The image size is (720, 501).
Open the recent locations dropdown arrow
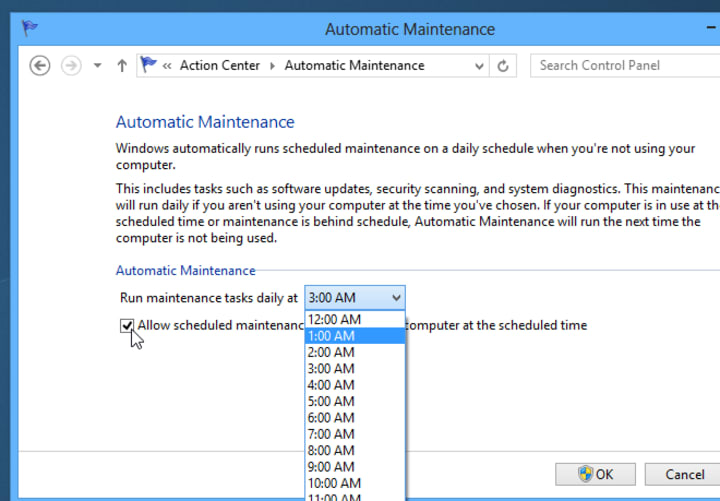(x=97, y=66)
